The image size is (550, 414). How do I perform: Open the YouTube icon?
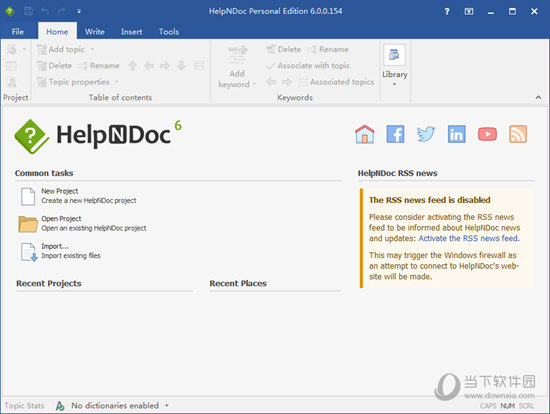pyautogui.click(x=488, y=134)
